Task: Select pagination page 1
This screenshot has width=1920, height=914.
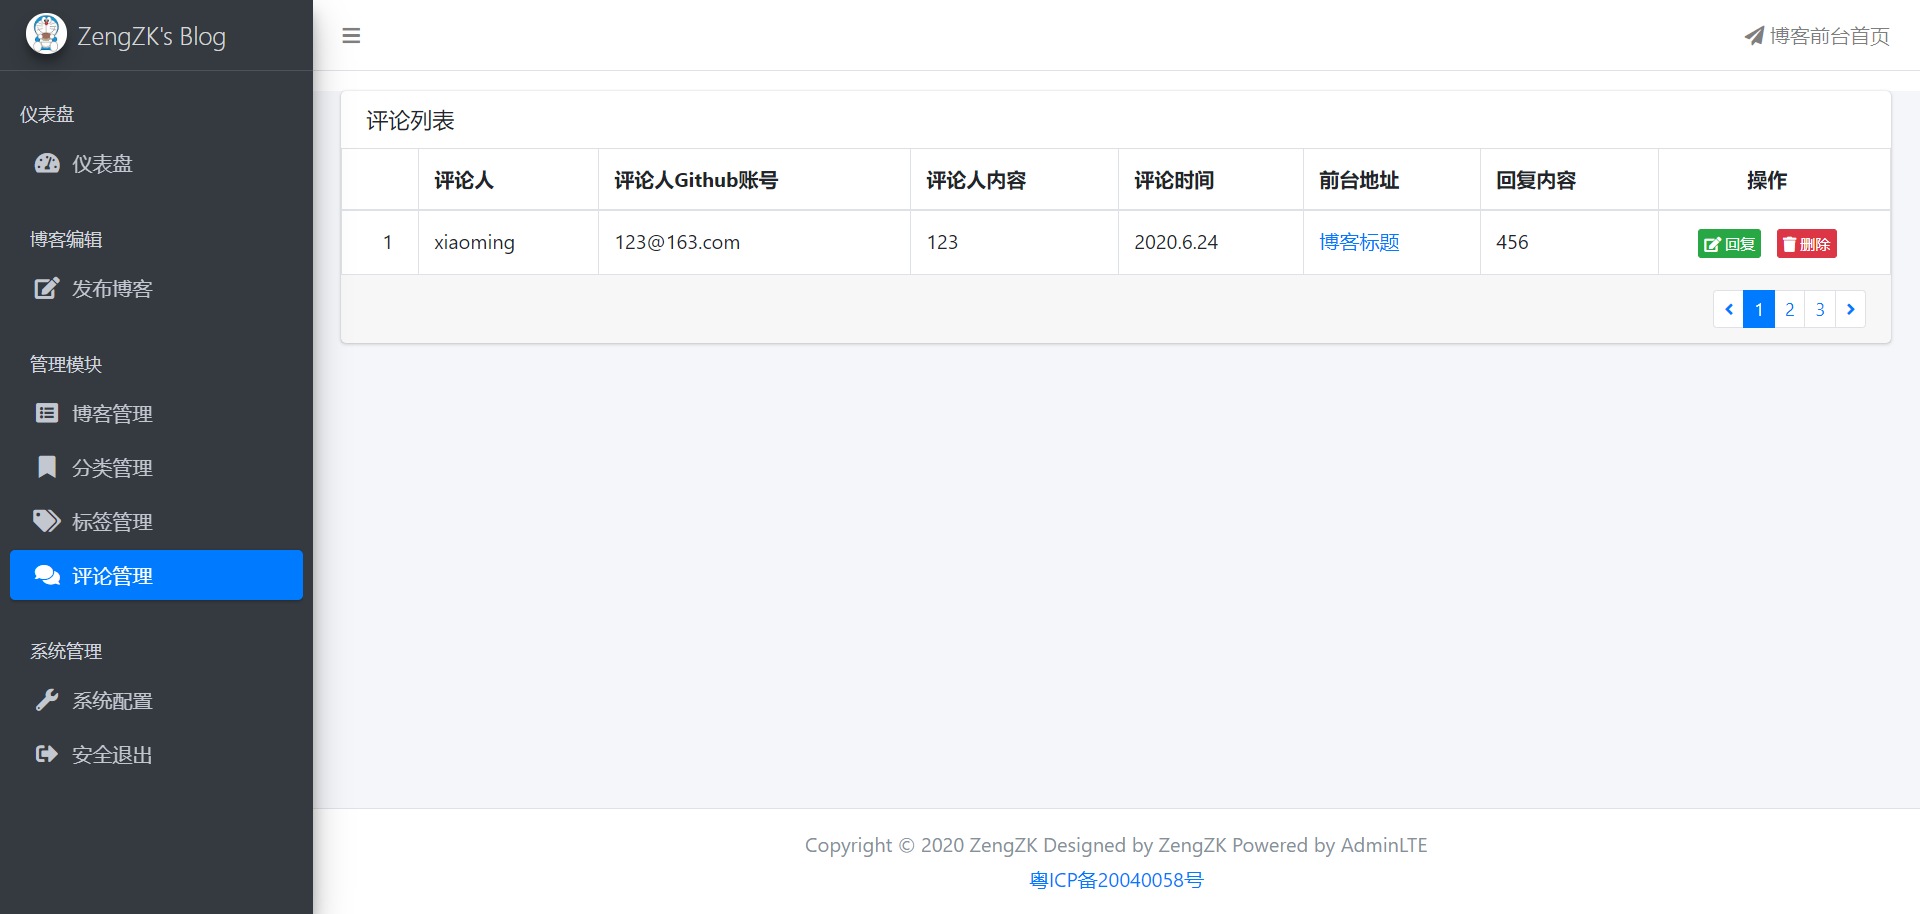Action: (x=1759, y=309)
